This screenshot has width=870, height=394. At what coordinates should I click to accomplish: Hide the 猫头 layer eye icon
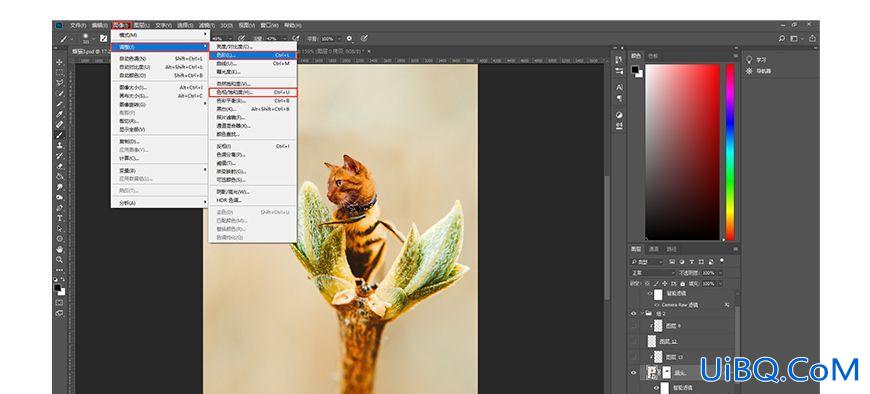click(634, 373)
